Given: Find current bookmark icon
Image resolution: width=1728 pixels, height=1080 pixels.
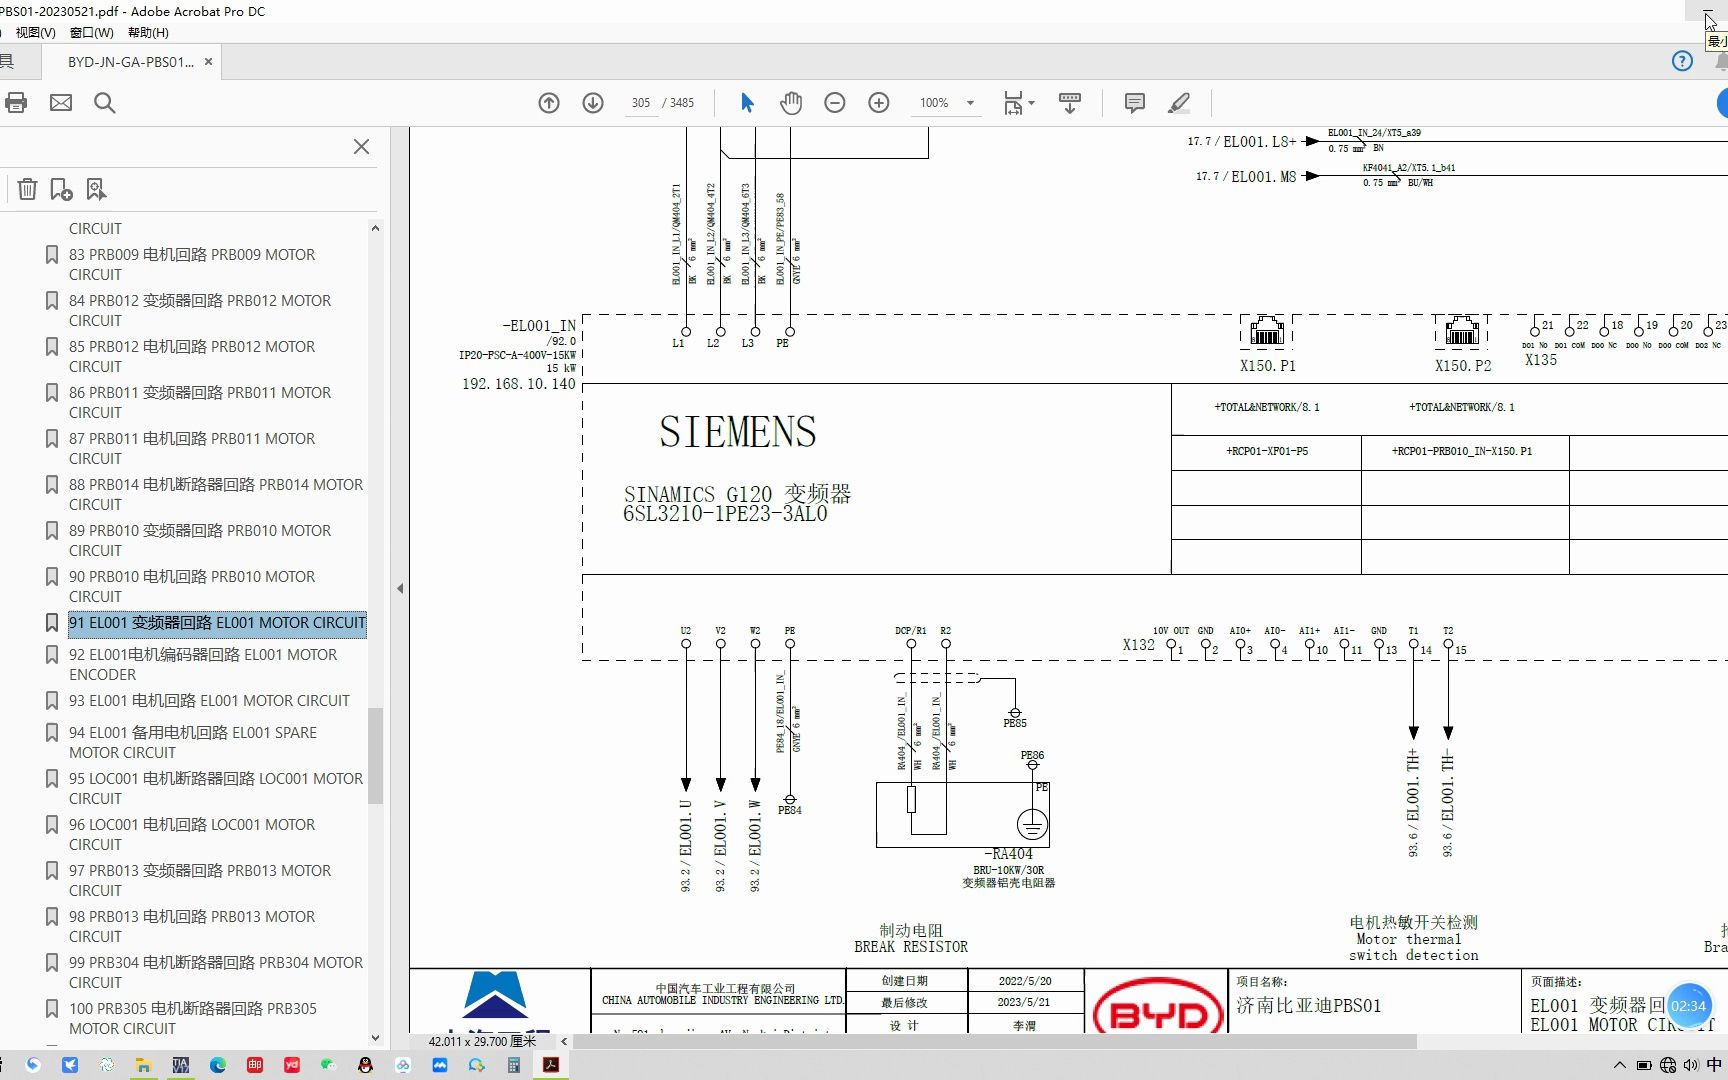Looking at the screenshot, I should (96, 189).
